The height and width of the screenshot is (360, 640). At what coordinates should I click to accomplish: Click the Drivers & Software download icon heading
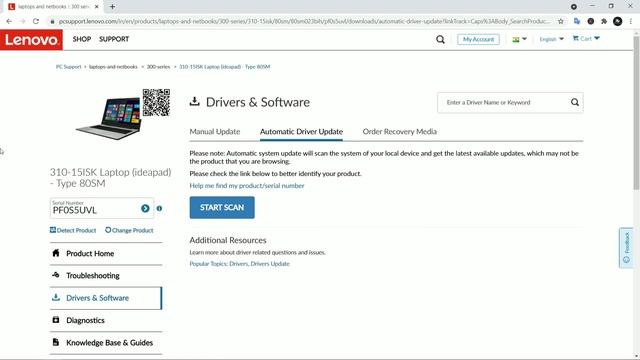(x=195, y=101)
